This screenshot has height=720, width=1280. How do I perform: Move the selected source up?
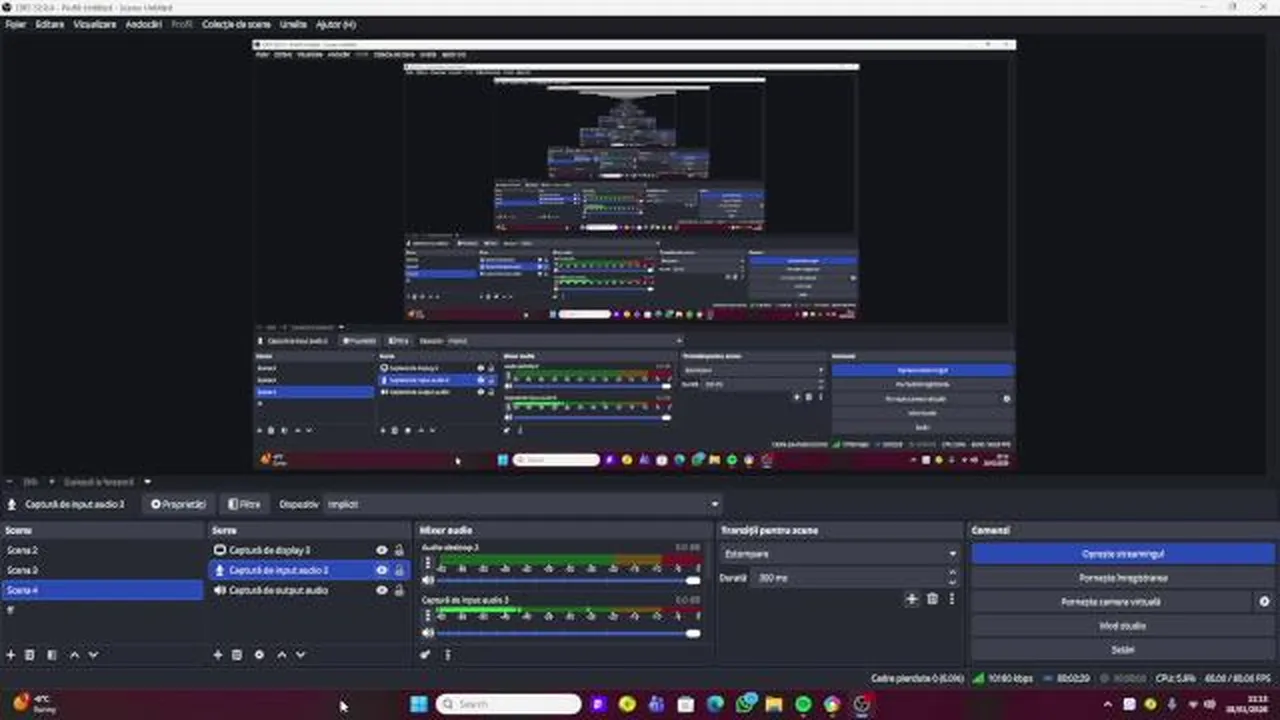(281, 655)
